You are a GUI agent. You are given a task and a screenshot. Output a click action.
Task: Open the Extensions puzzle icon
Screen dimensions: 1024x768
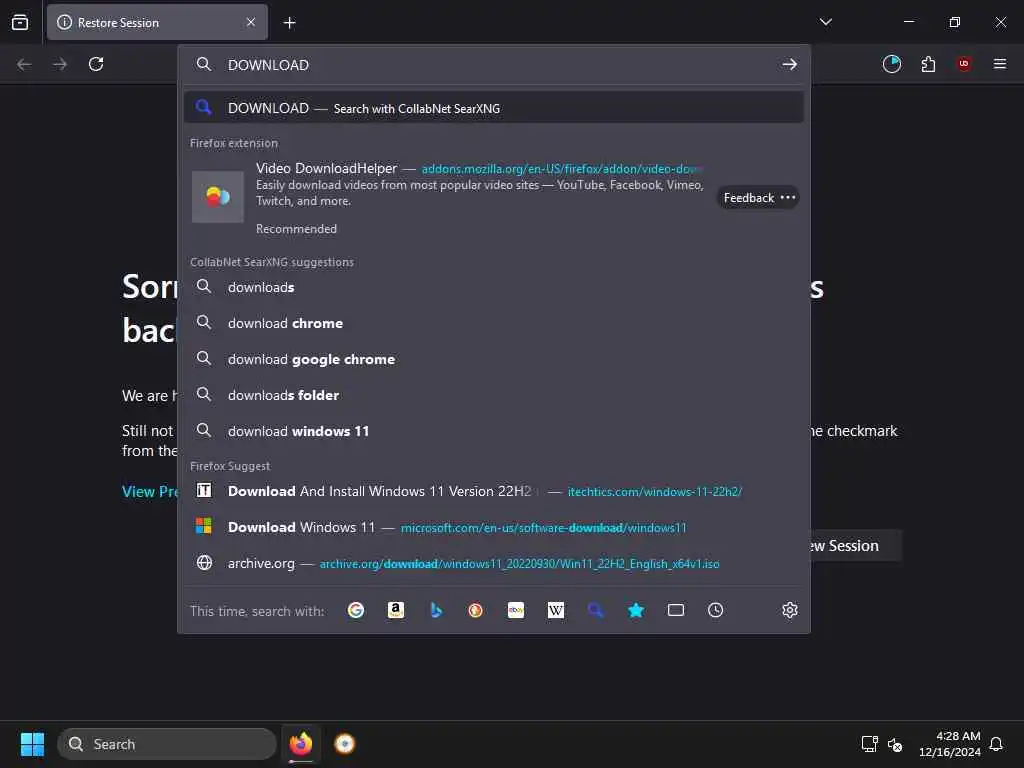pyautogui.click(x=928, y=64)
